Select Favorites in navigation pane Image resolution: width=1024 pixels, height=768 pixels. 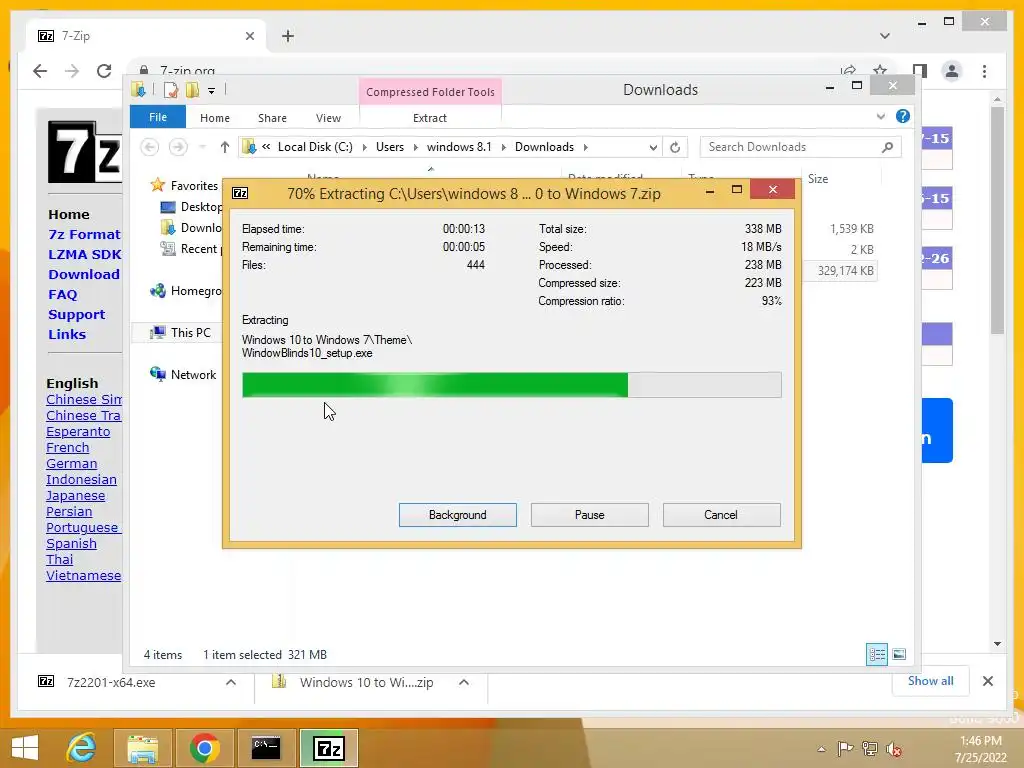(194, 185)
